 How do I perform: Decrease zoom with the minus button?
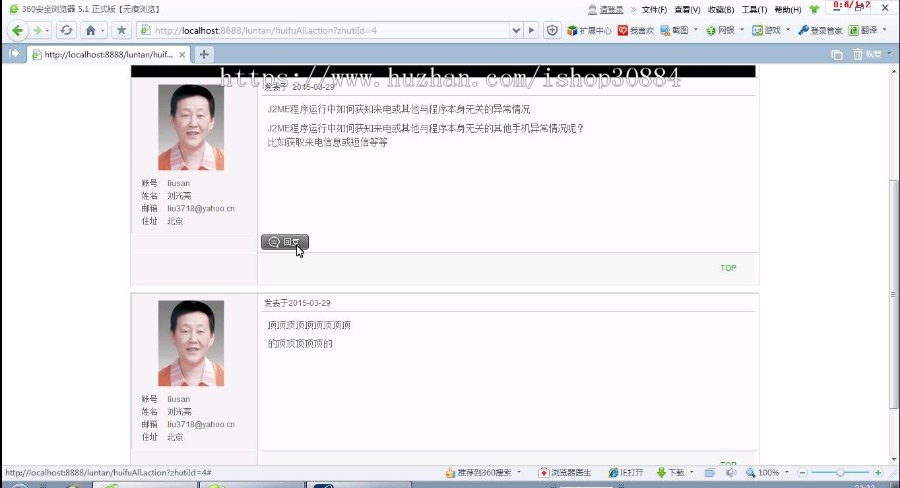pos(802,472)
